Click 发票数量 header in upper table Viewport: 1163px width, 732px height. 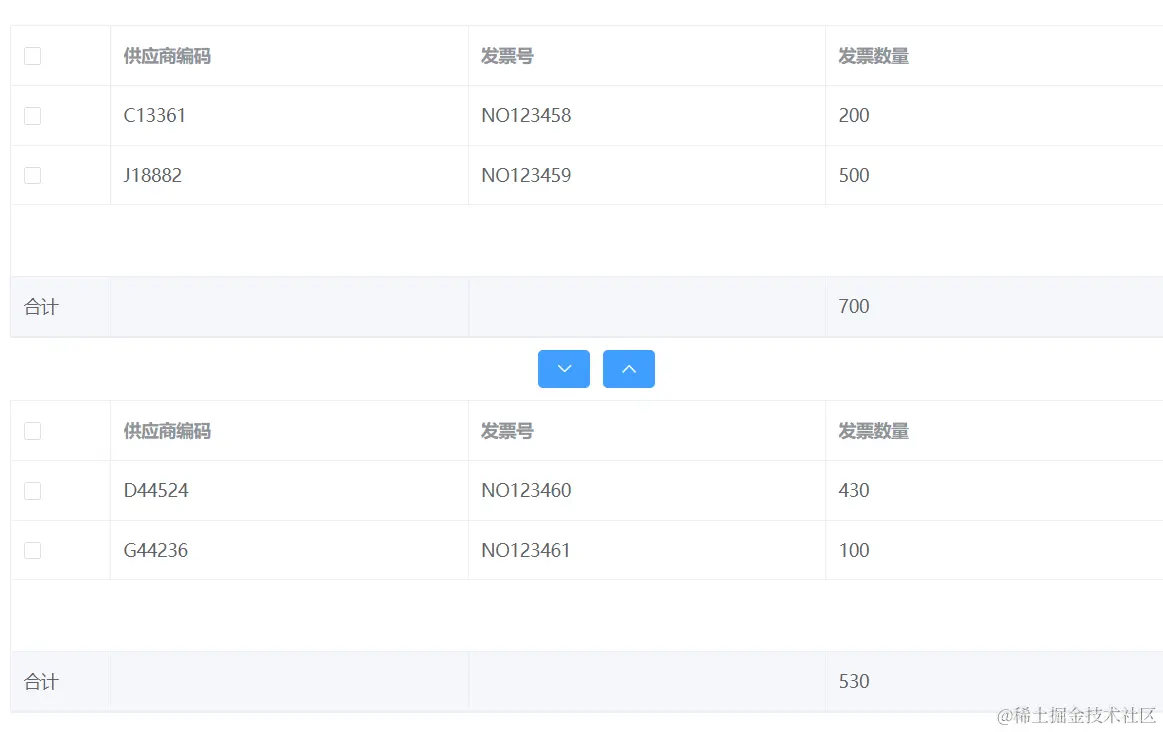[x=874, y=56]
